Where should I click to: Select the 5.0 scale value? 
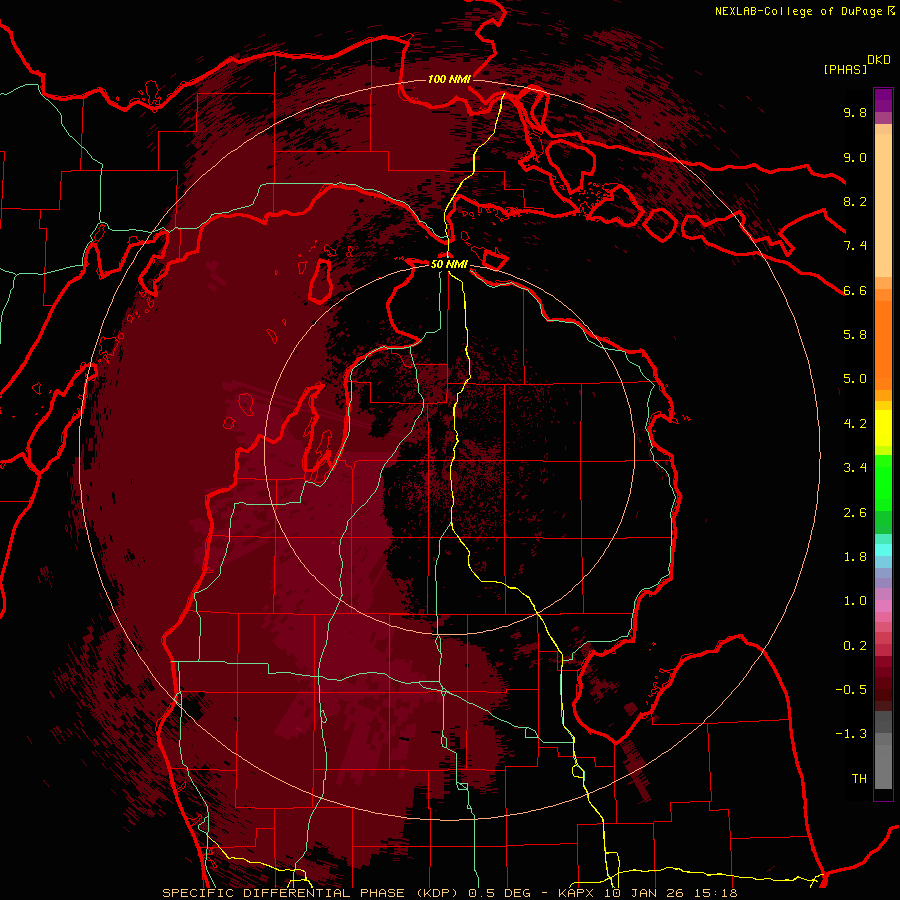click(x=855, y=379)
